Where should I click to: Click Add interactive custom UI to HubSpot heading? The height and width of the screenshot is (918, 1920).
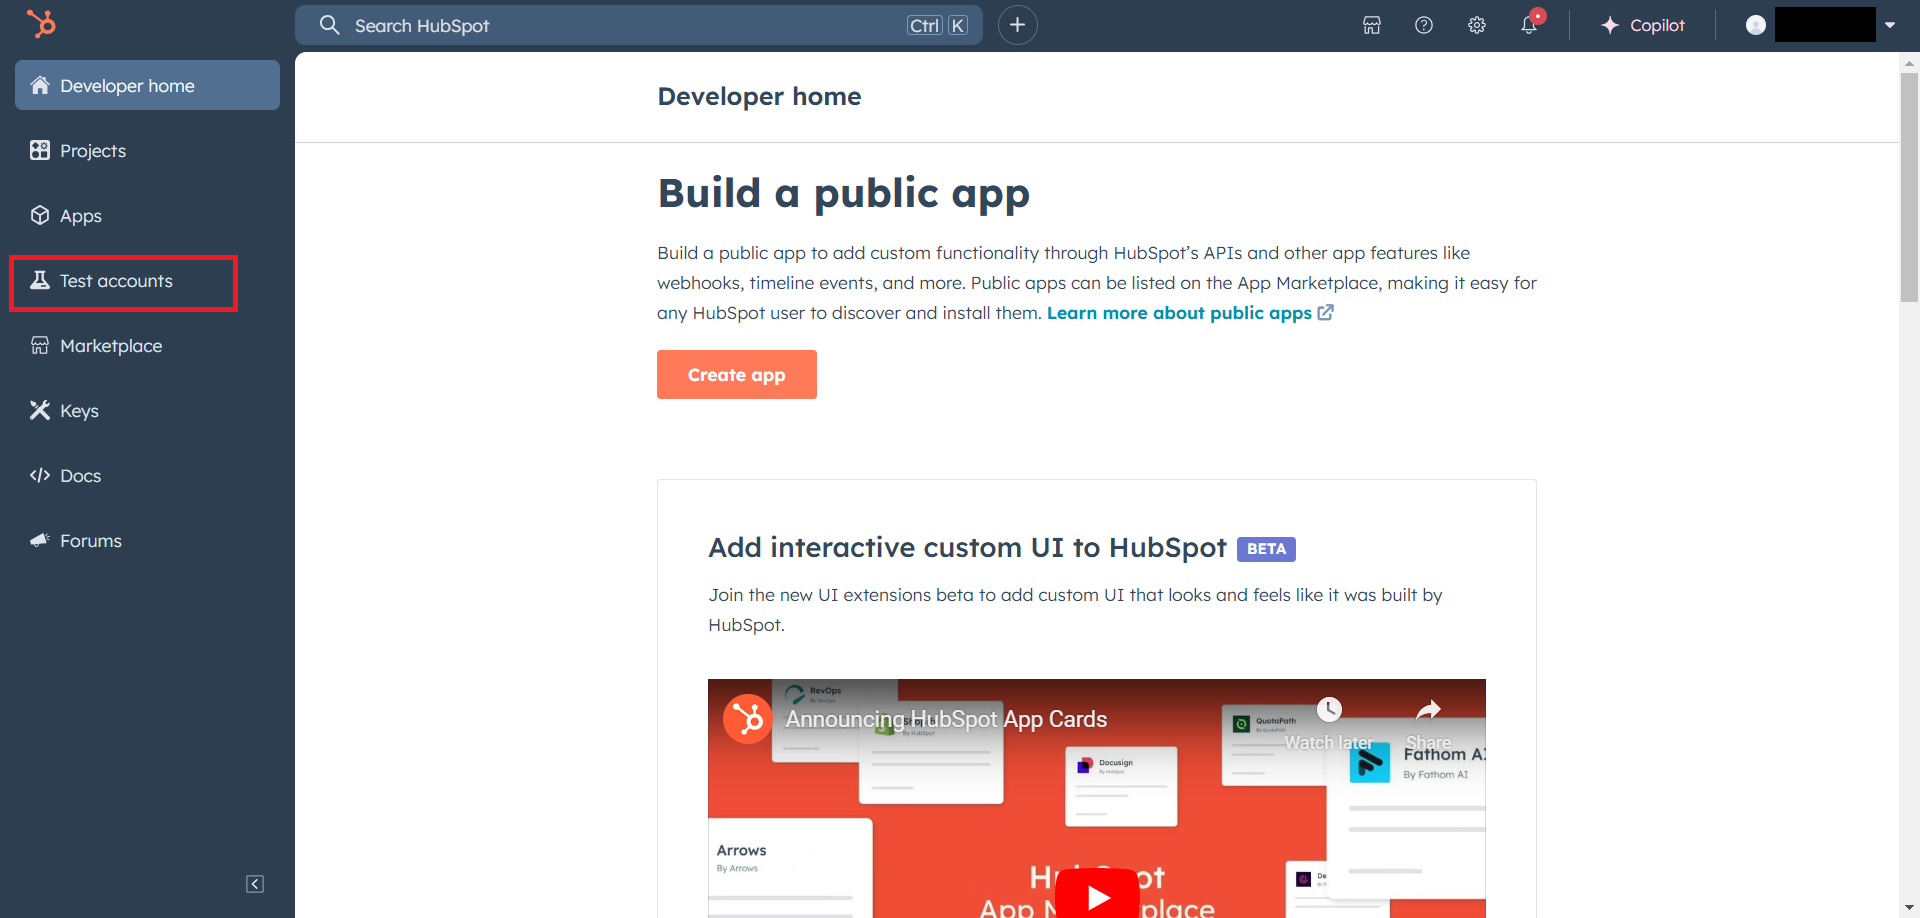967,548
